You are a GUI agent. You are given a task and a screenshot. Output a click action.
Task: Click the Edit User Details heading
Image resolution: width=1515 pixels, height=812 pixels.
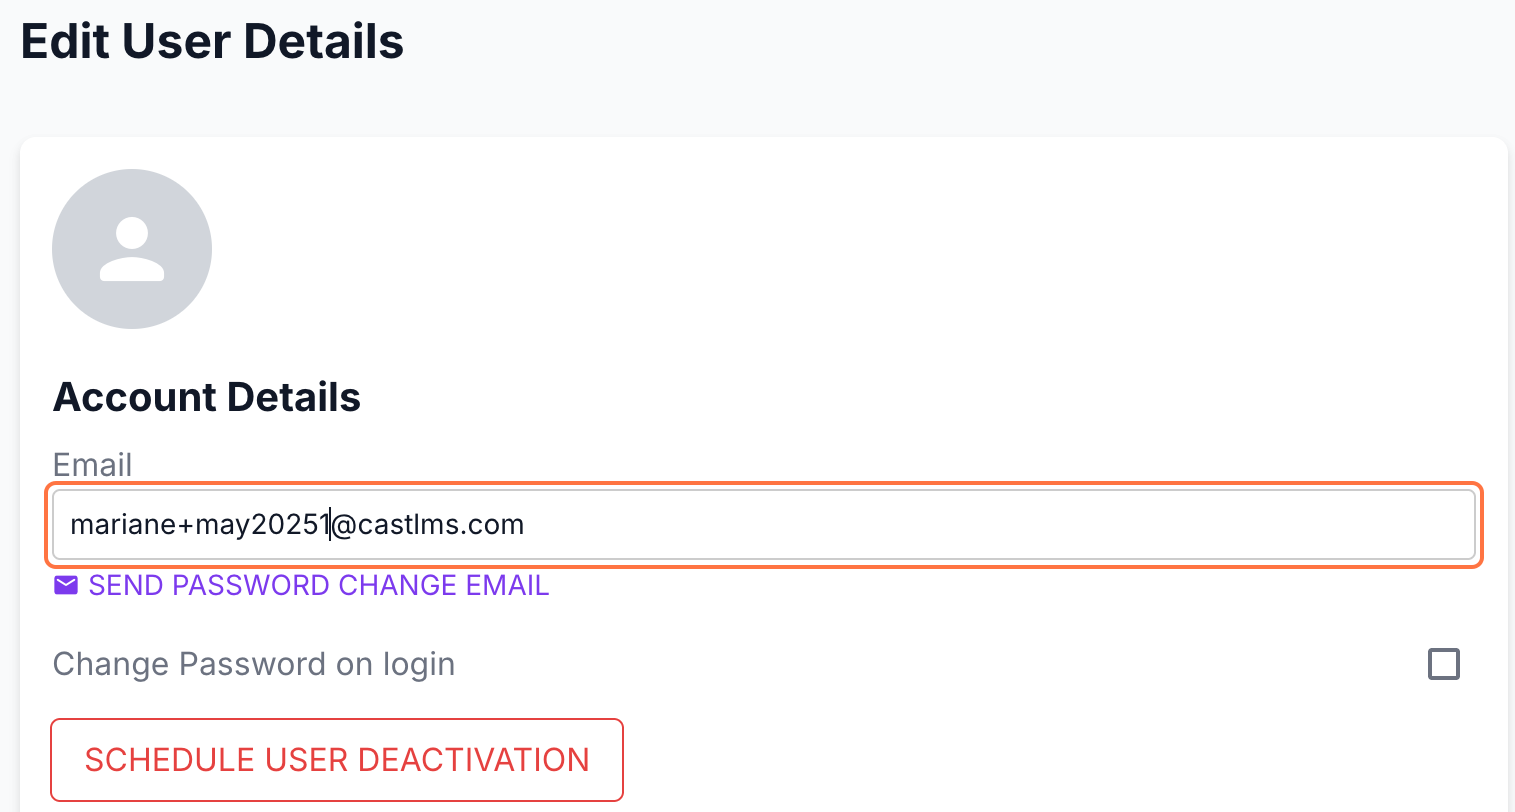tap(212, 42)
